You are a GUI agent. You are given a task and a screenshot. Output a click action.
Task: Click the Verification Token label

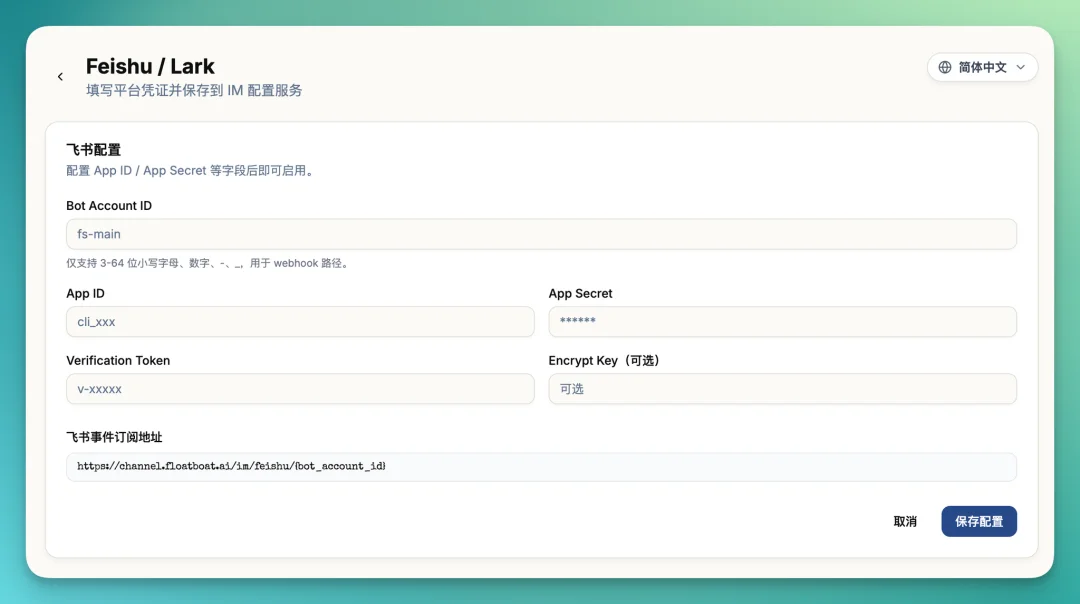[118, 361]
